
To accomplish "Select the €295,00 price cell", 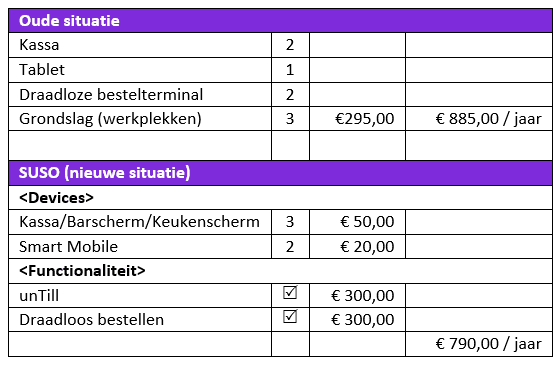I will pyautogui.click(x=358, y=119).
